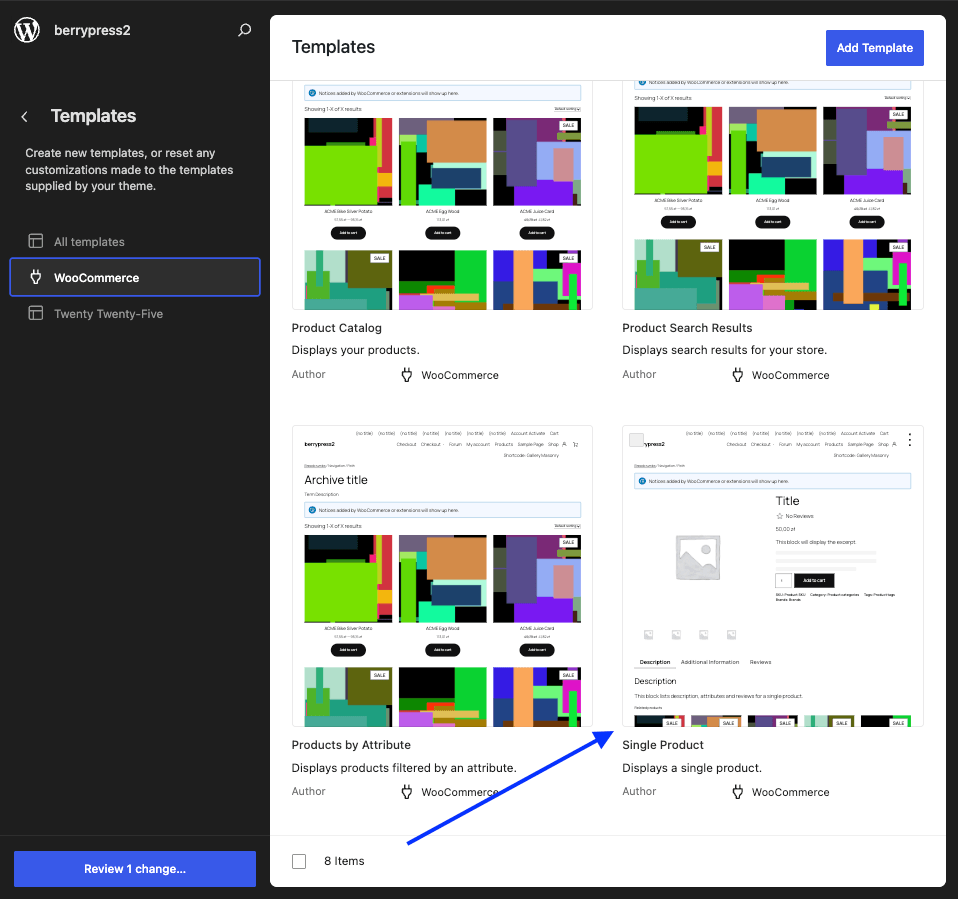
Task: Click 'Displays search results for your store.' text
Action: (724, 350)
